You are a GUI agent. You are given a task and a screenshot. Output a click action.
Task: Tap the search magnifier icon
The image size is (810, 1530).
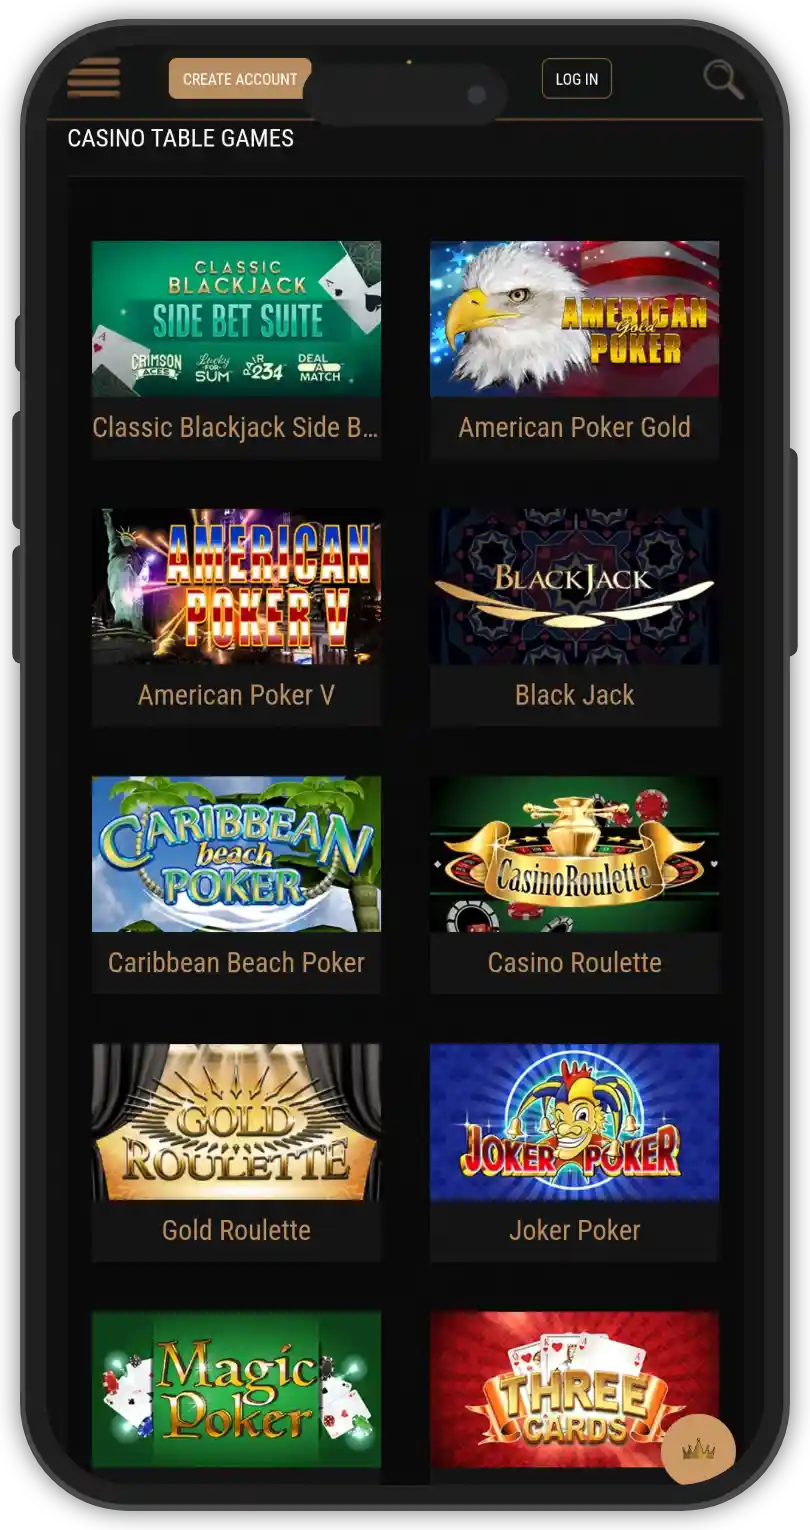click(723, 79)
